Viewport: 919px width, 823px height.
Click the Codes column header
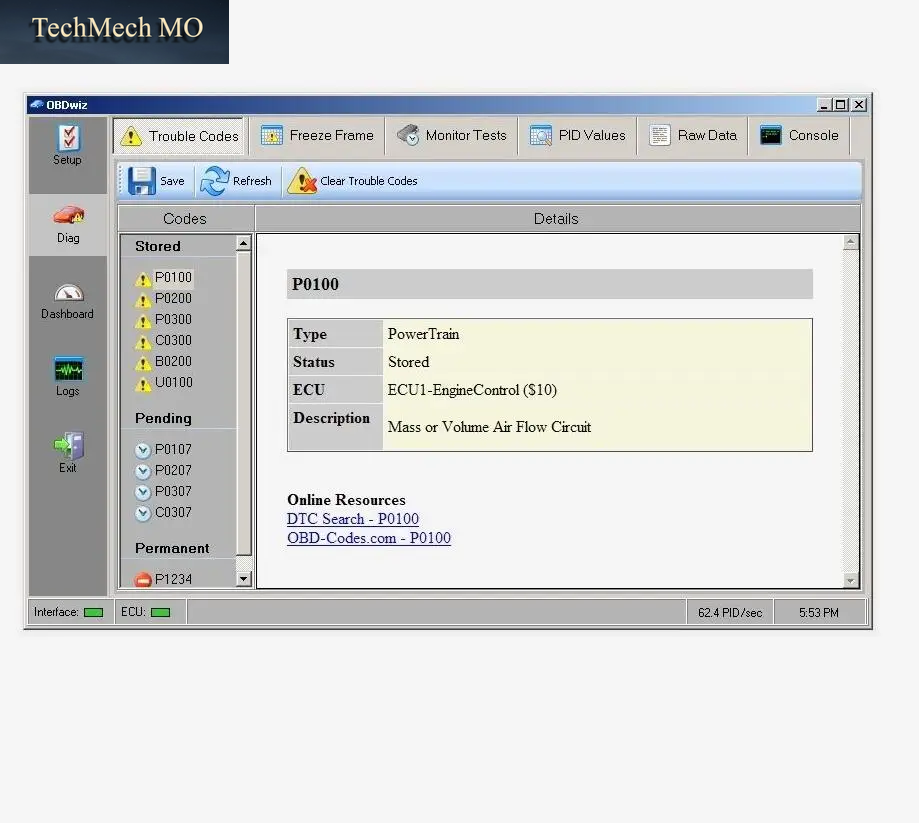click(x=185, y=219)
